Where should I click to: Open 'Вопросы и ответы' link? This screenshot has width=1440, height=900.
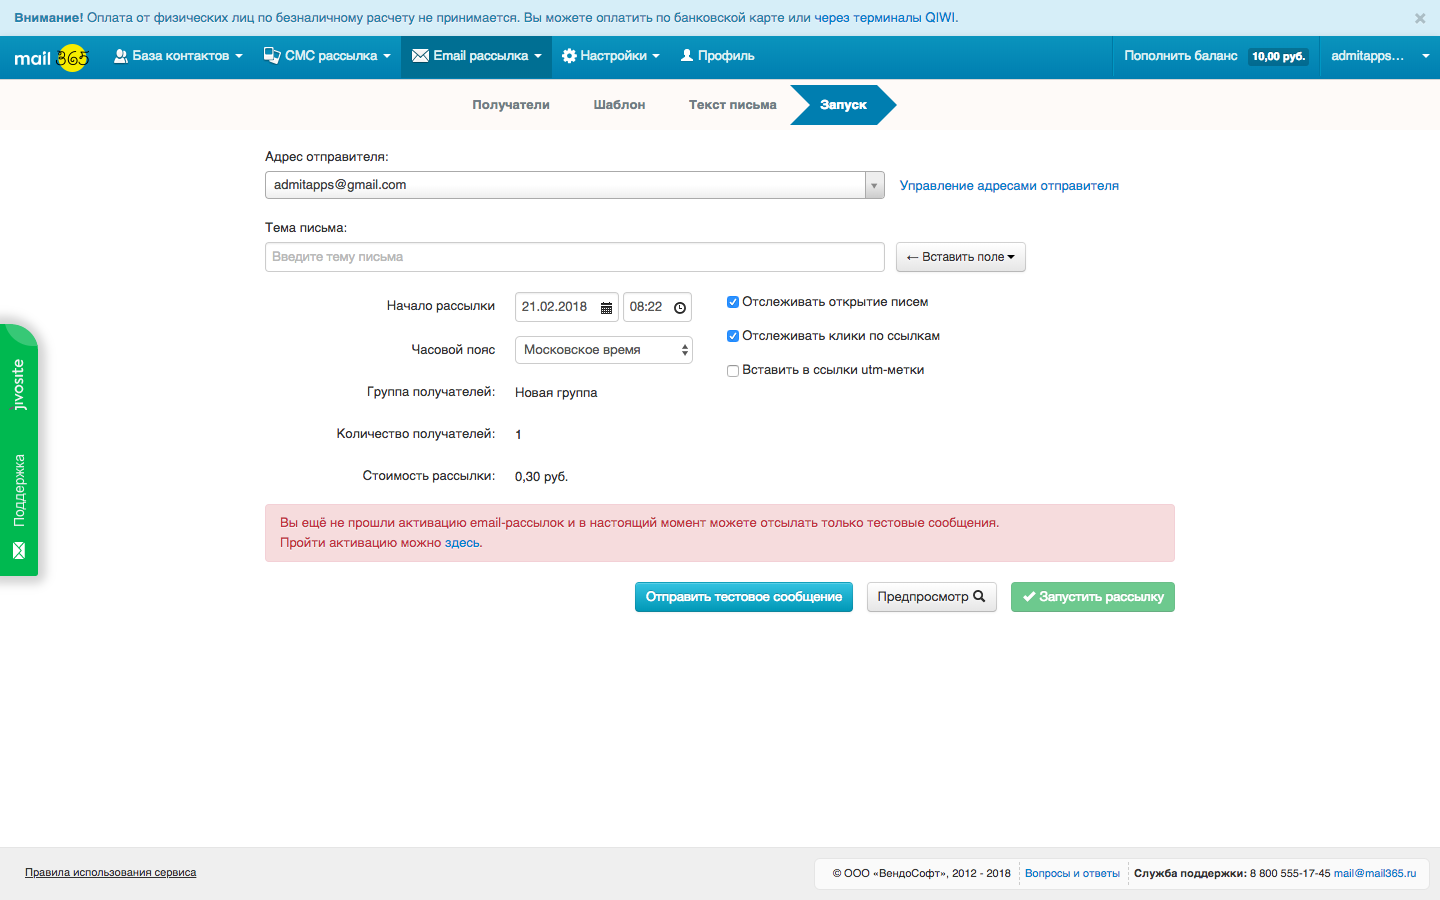point(1072,874)
